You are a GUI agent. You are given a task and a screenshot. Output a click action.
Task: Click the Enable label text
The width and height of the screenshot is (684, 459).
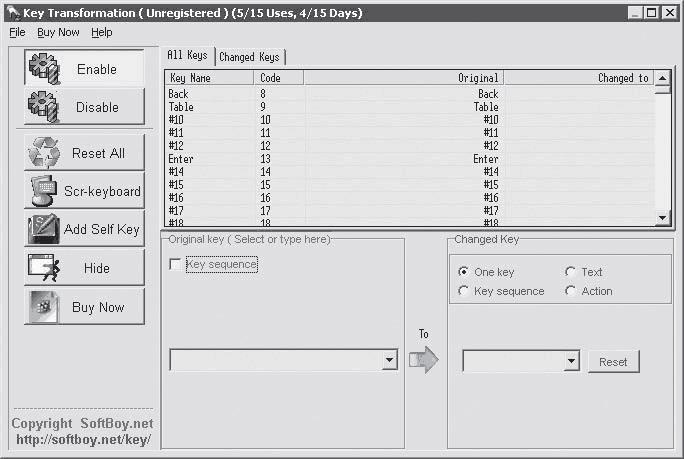pyautogui.click(x=97, y=69)
